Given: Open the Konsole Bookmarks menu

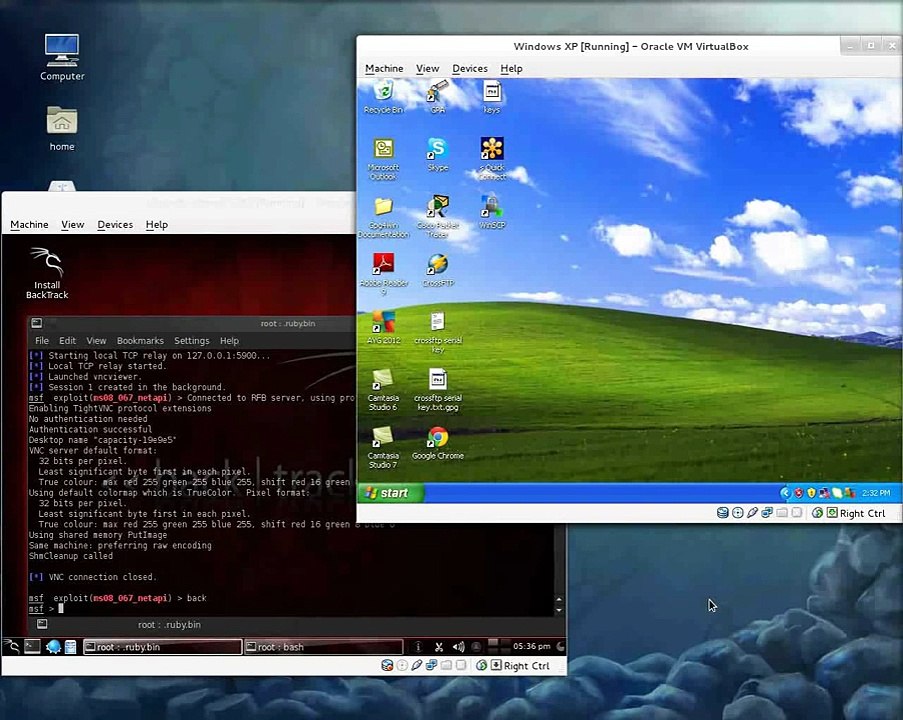Looking at the screenshot, I should click(140, 341).
